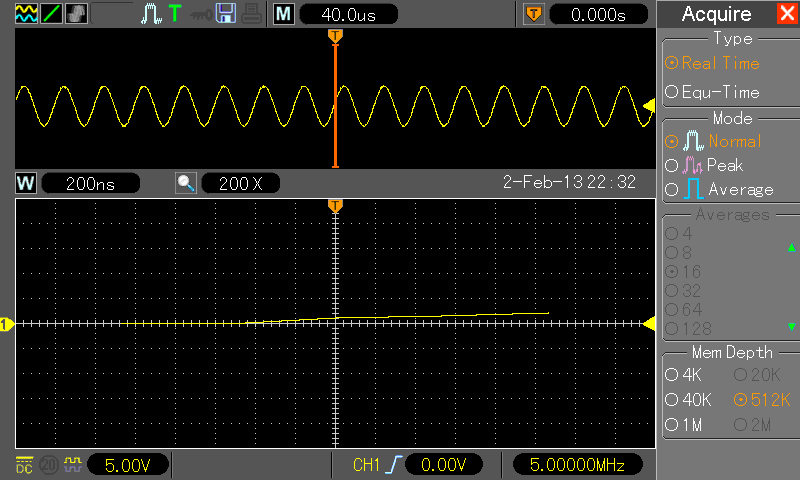800x480 pixels.
Task: Click the gray key lock icon
Action: coord(201,15)
